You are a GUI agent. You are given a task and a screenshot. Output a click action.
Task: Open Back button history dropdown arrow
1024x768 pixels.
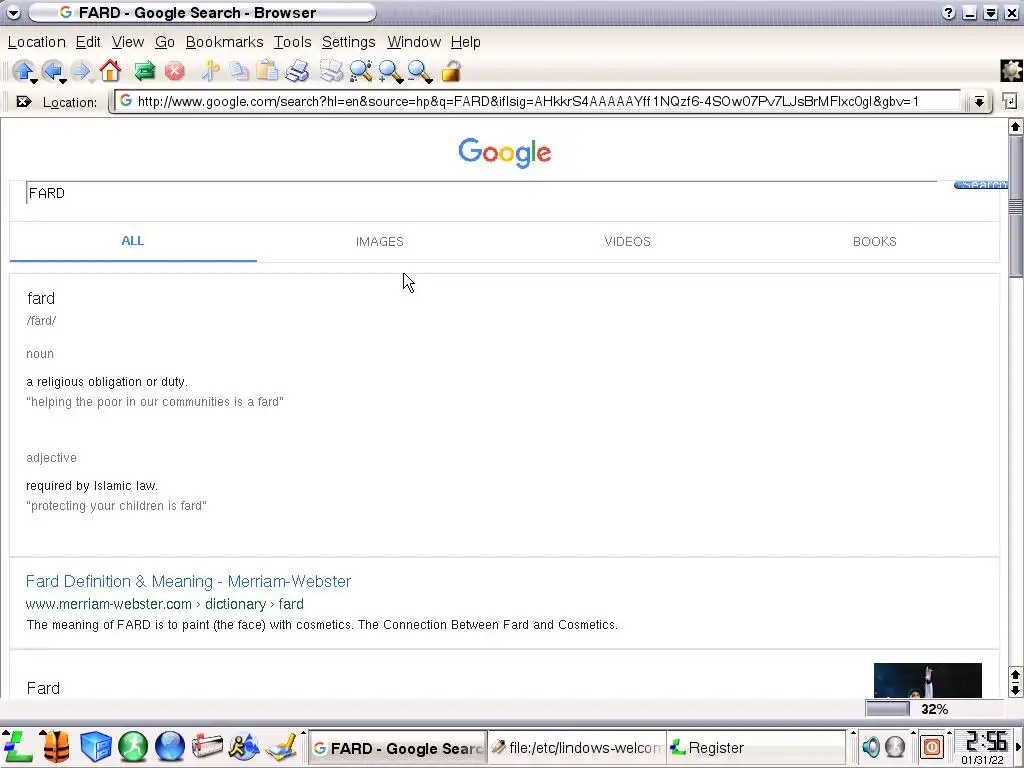point(63,81)
